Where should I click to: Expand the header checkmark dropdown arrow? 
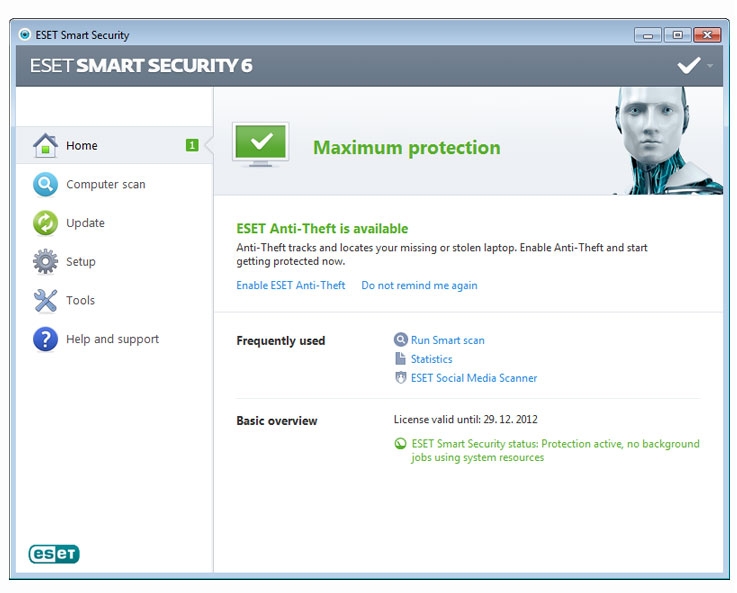coord(710,66)
